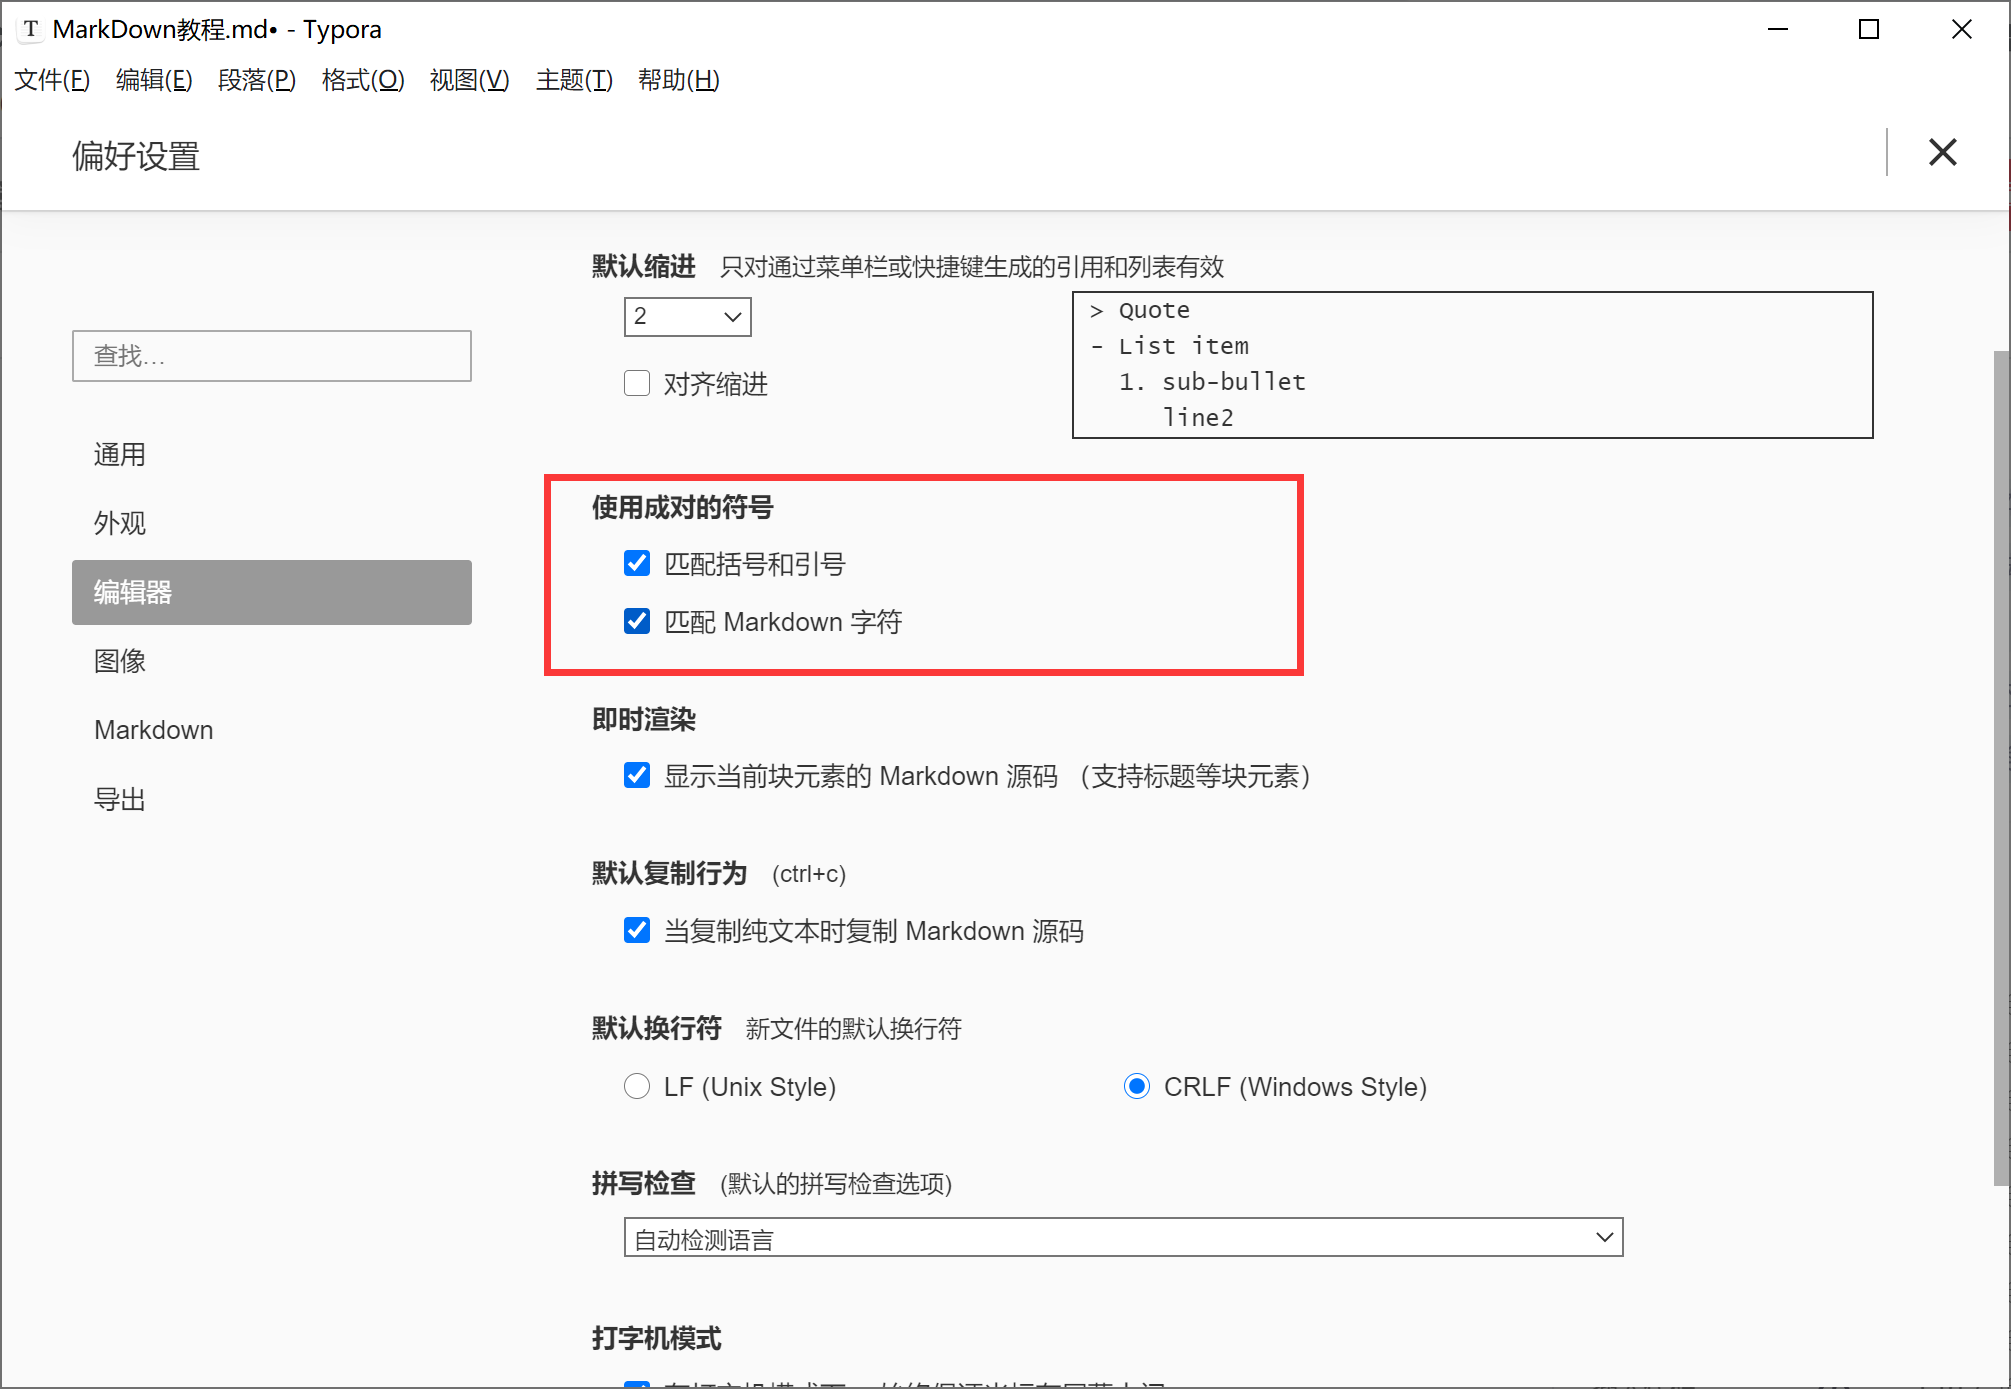Image resolution: width=2011 pixels, height=1389 pixels.
Task: Click the 默认缩进 heading
Action: click(x=643, y=266)
